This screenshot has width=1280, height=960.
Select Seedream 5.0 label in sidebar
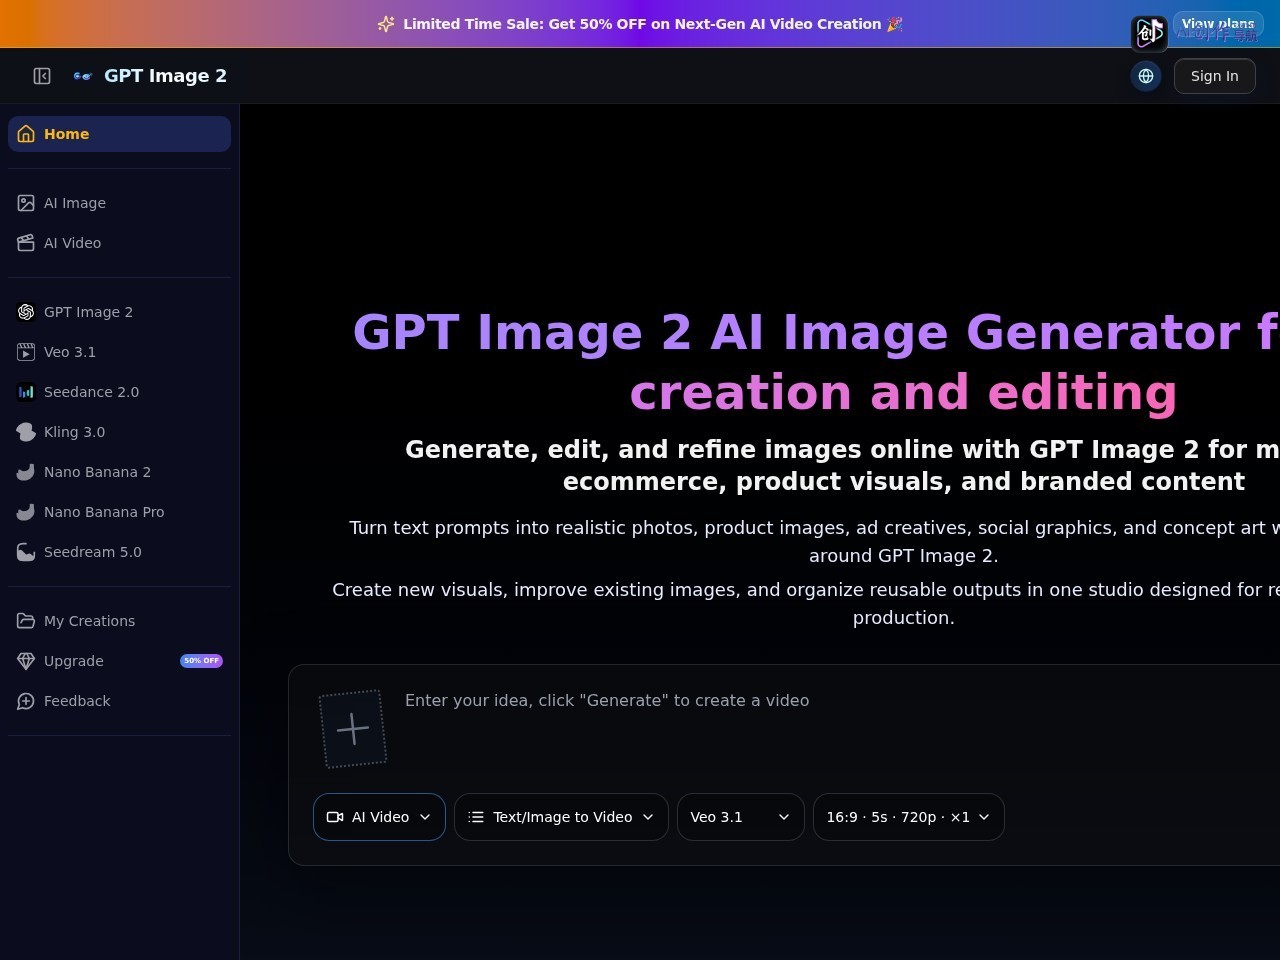(x=93, y=552)
